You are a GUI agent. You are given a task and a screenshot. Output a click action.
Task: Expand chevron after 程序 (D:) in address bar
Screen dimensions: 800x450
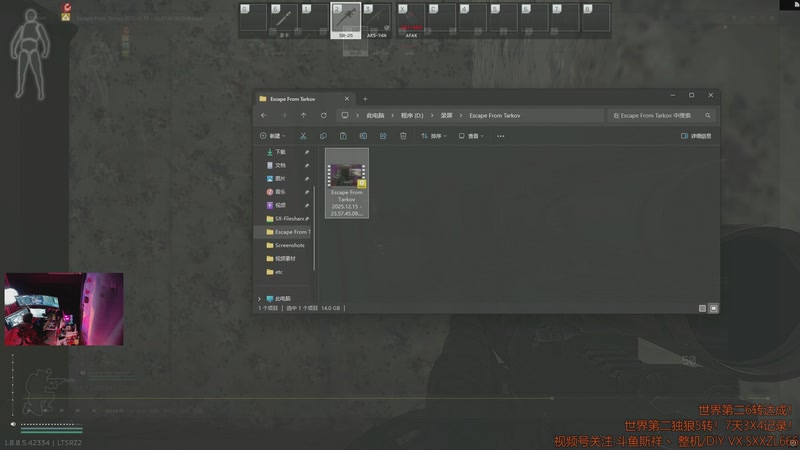click(432, 115)
